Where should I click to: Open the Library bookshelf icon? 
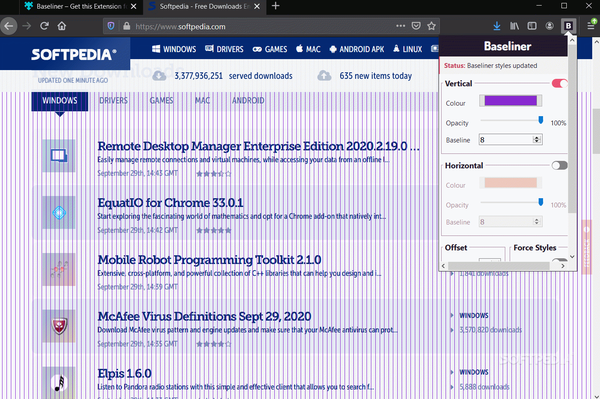tap(514, 26)
